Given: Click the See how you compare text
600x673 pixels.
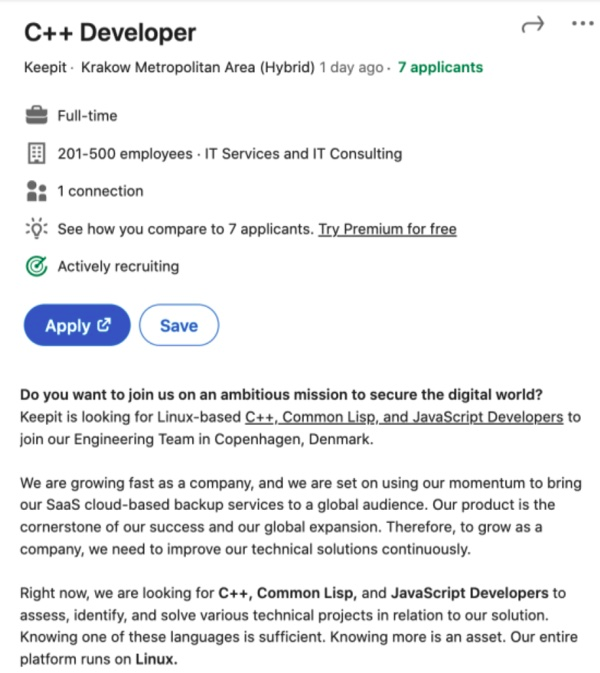Looking at the screenshot, I should (185, 229).
